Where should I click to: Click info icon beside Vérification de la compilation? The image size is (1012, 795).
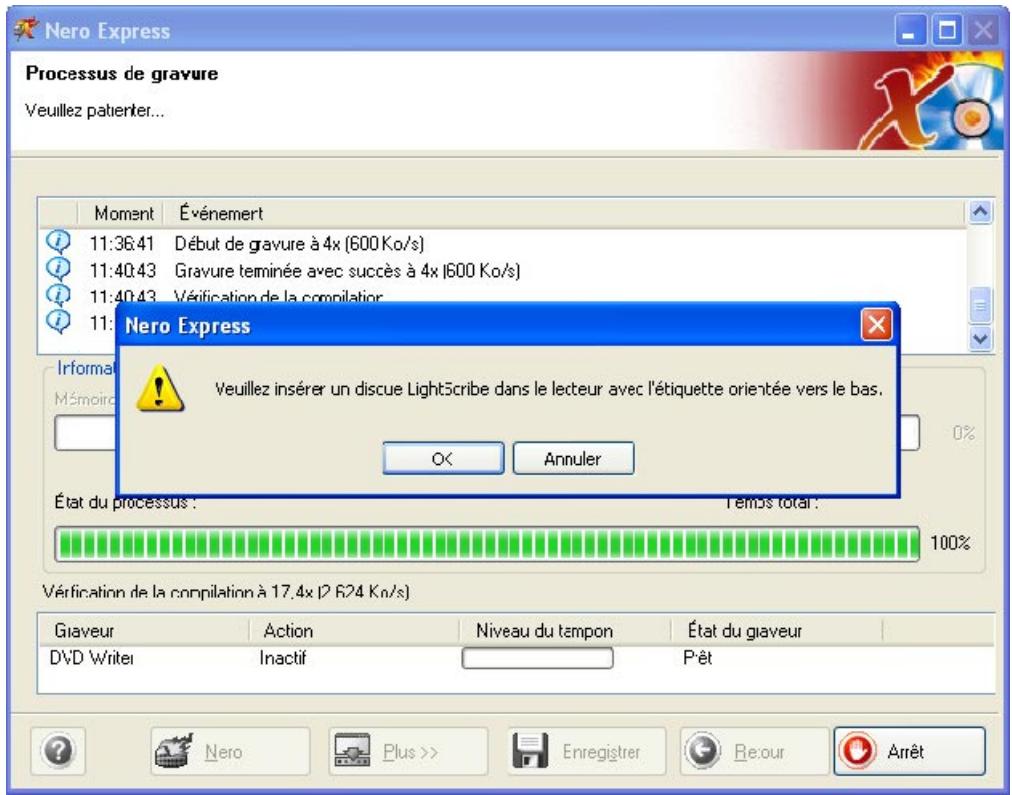click(x=58, y=295)
